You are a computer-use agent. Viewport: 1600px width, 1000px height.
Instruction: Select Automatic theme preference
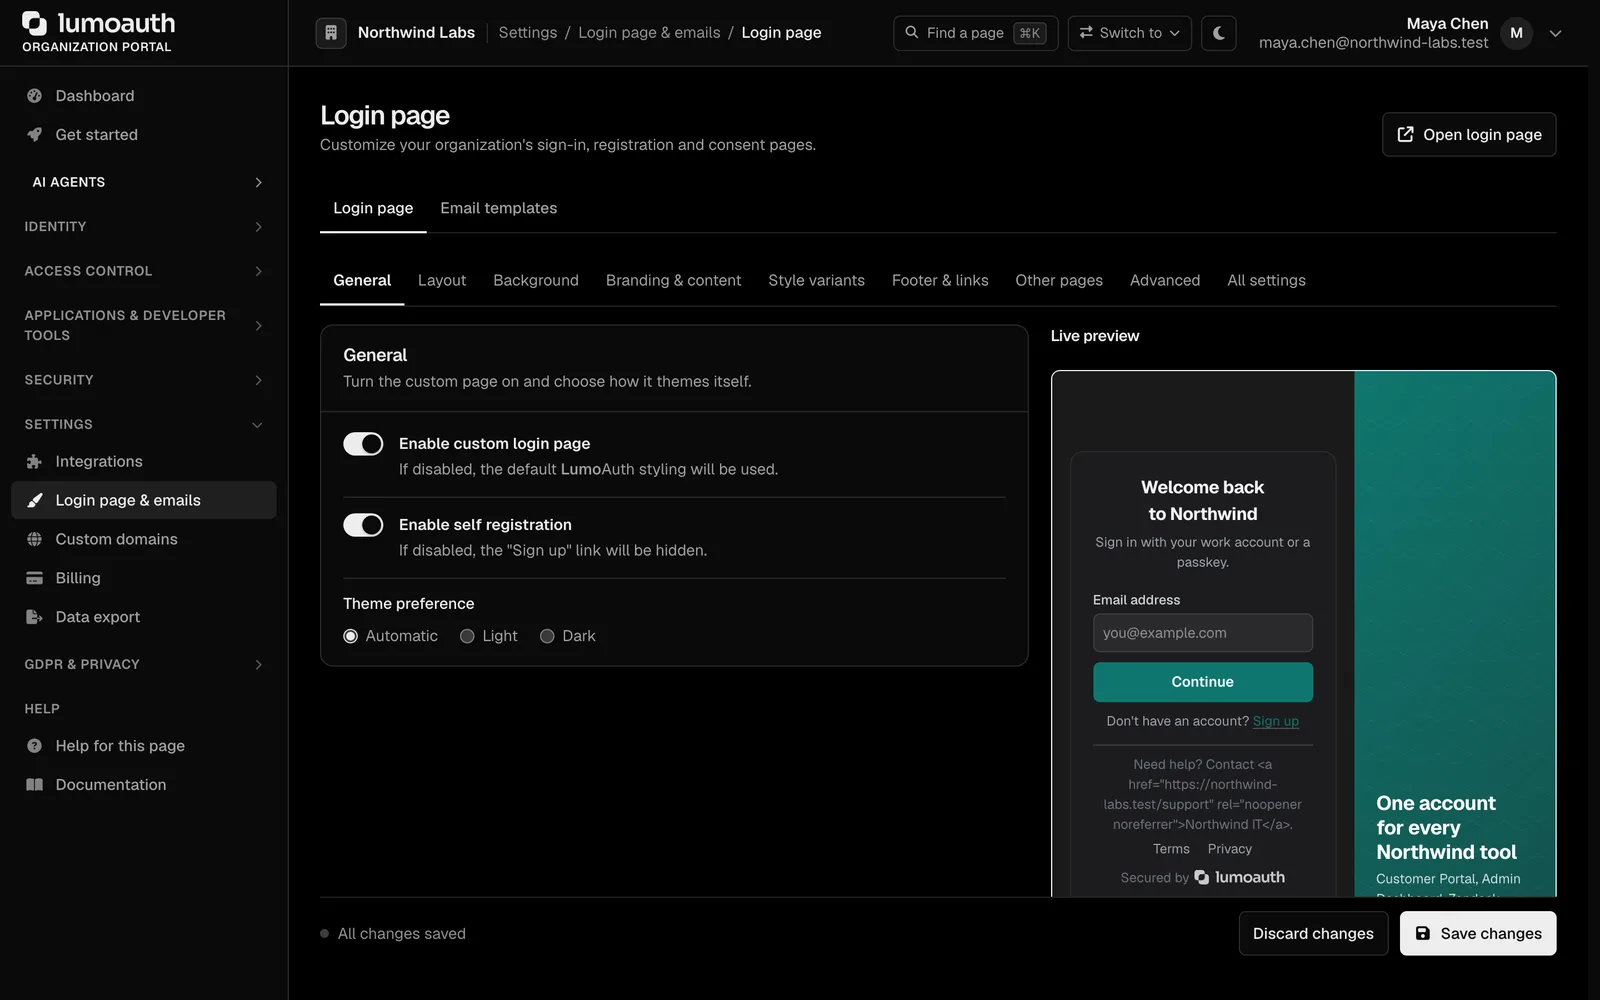pos(350,636)
